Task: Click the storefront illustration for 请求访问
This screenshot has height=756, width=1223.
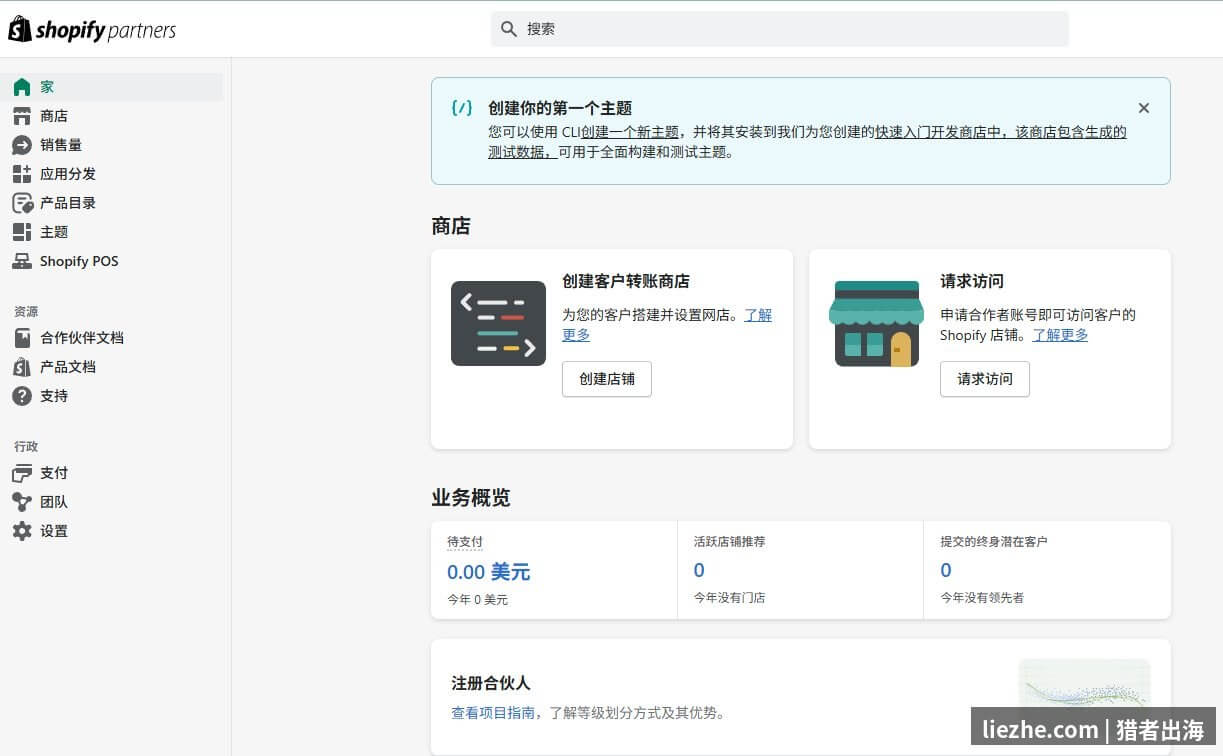Action: (876, 323)
